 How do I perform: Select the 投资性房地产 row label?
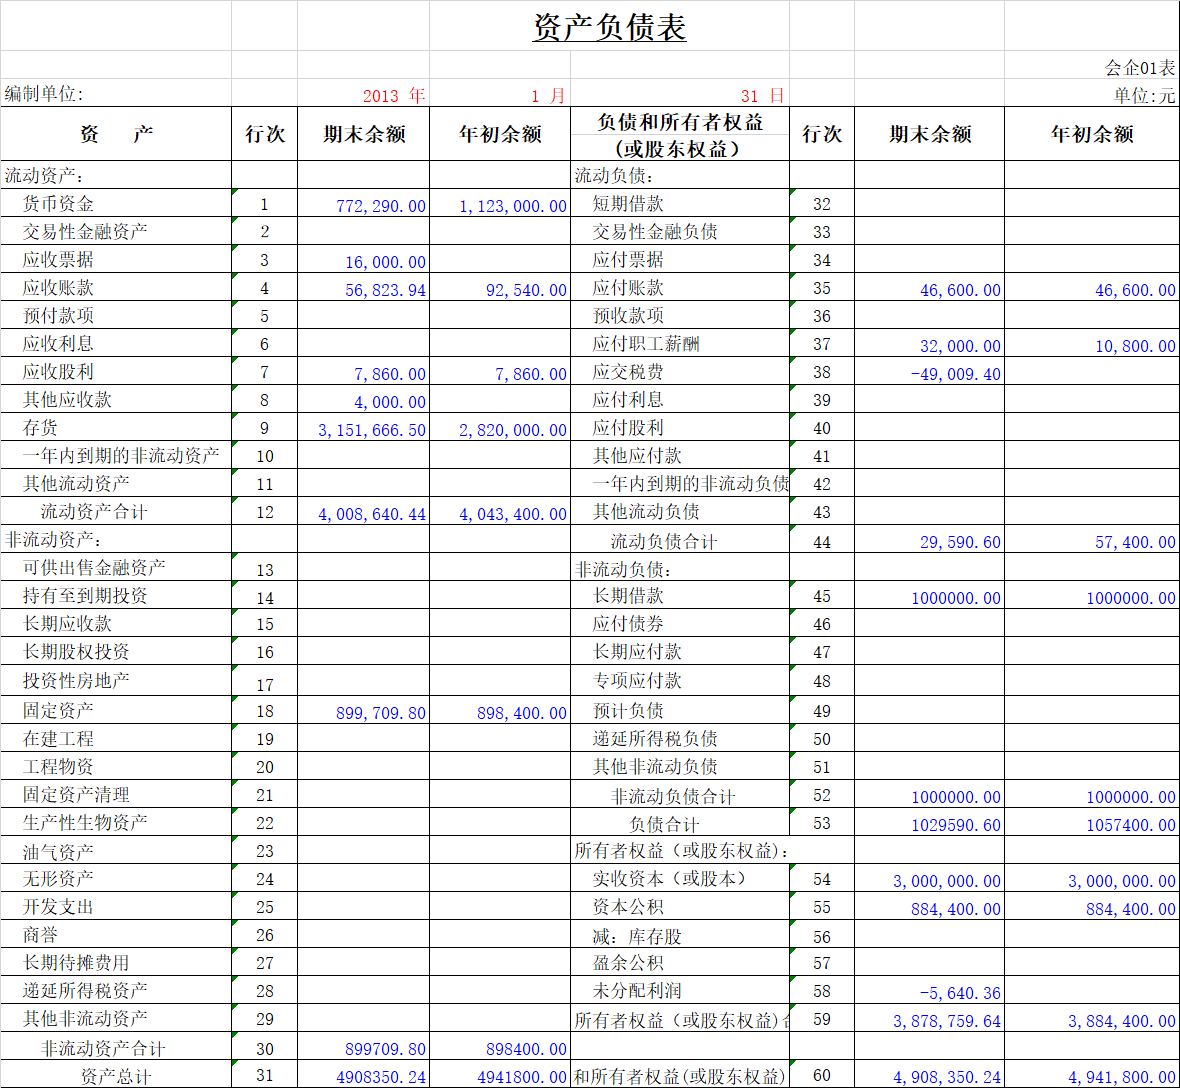(76, 680)
